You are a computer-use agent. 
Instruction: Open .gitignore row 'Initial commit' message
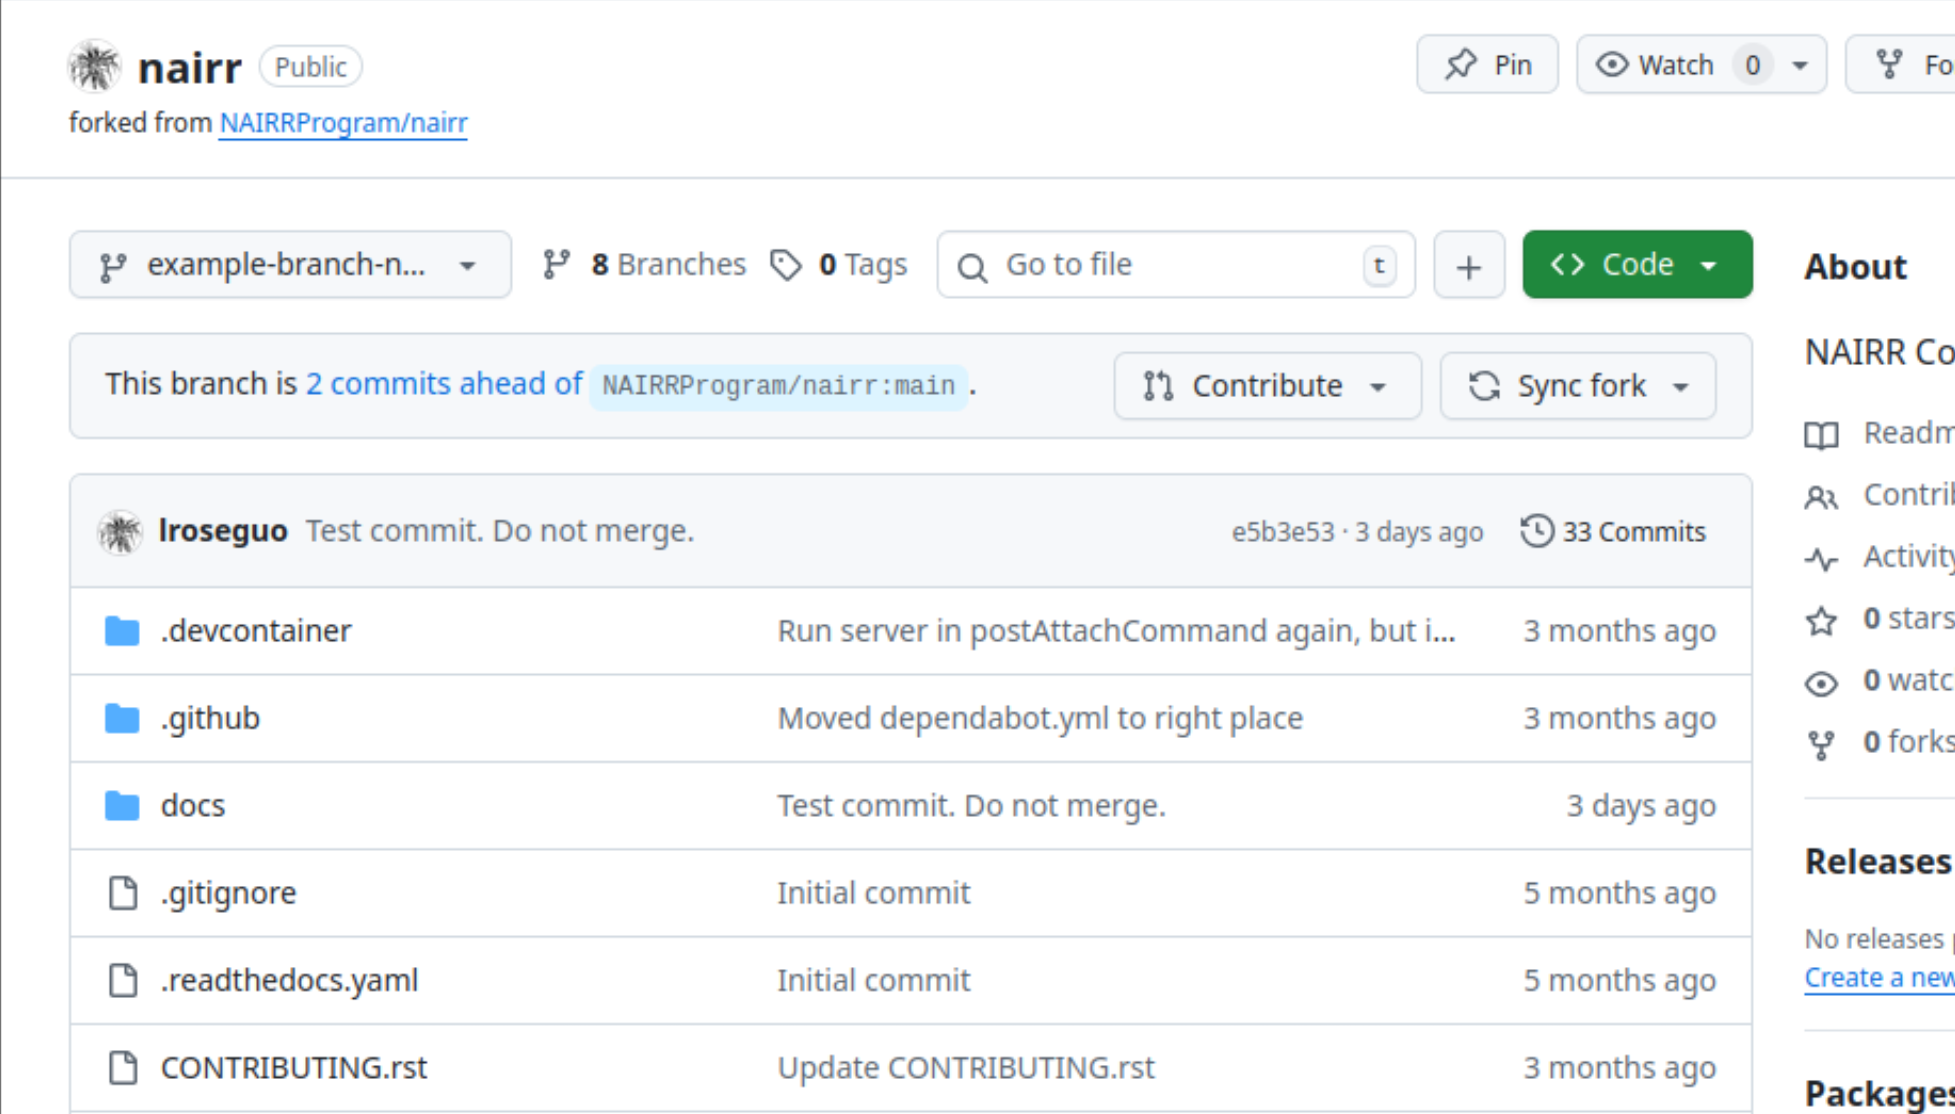click(x=874, y=893)
